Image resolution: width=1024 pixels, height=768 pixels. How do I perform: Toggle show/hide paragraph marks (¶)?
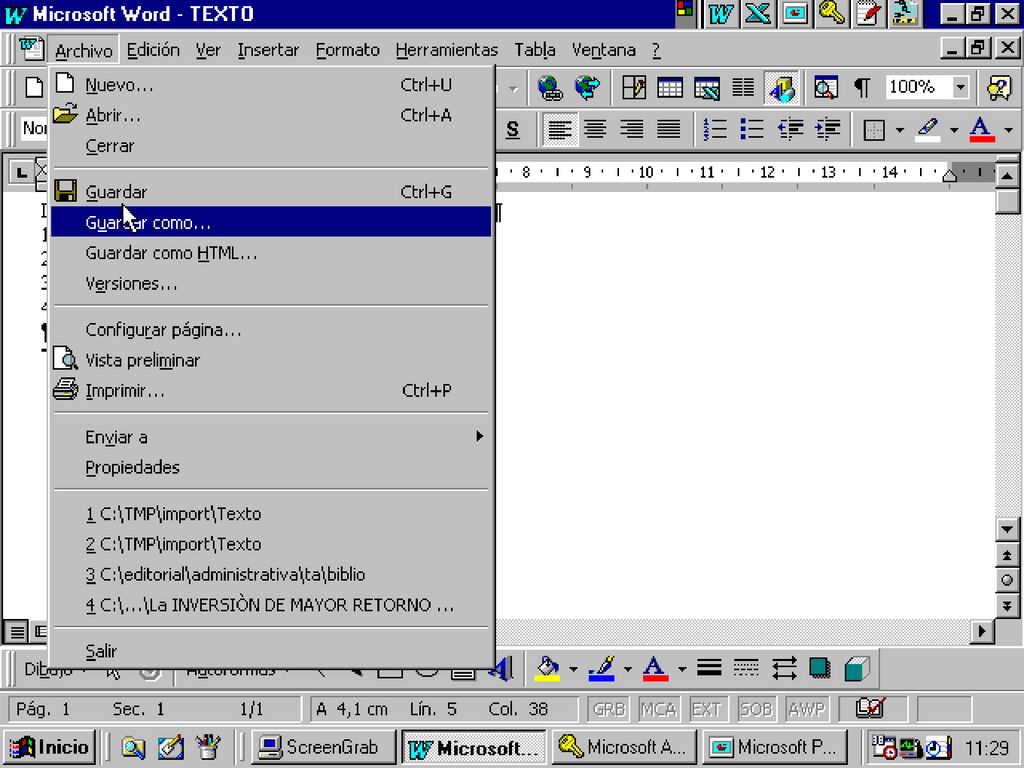[x=862, y=88]
